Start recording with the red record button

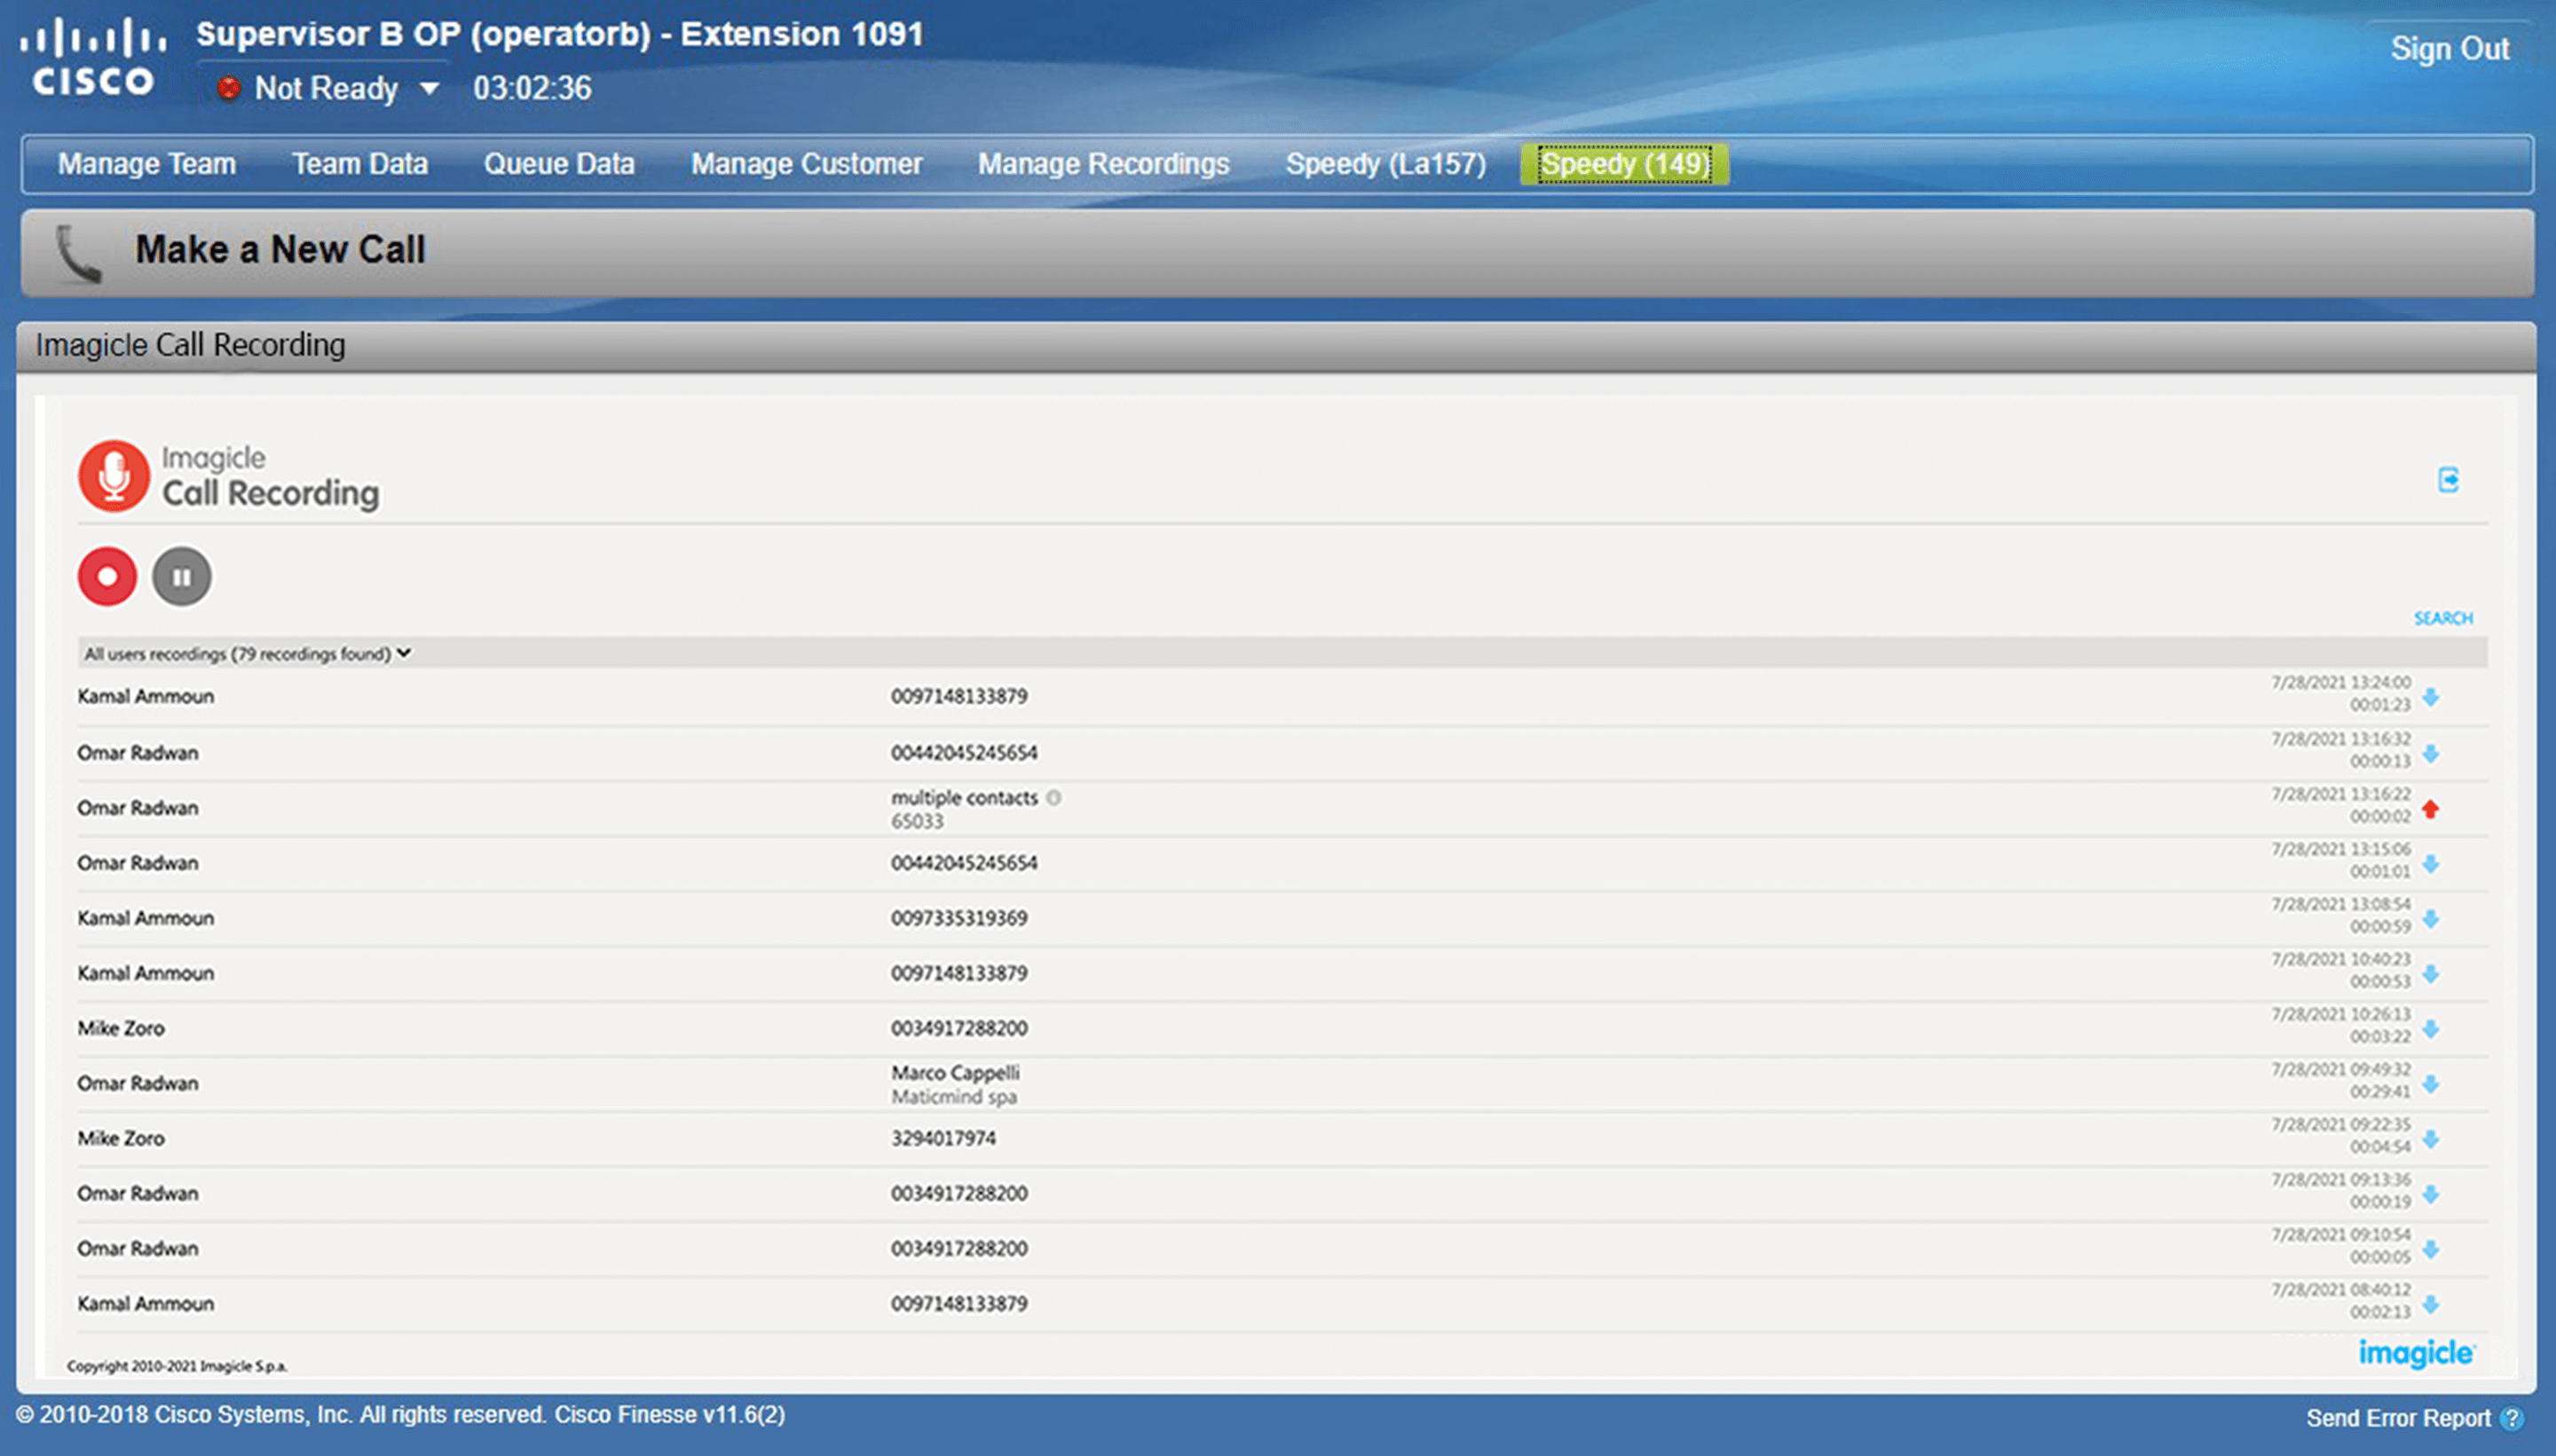pos(107,576)
